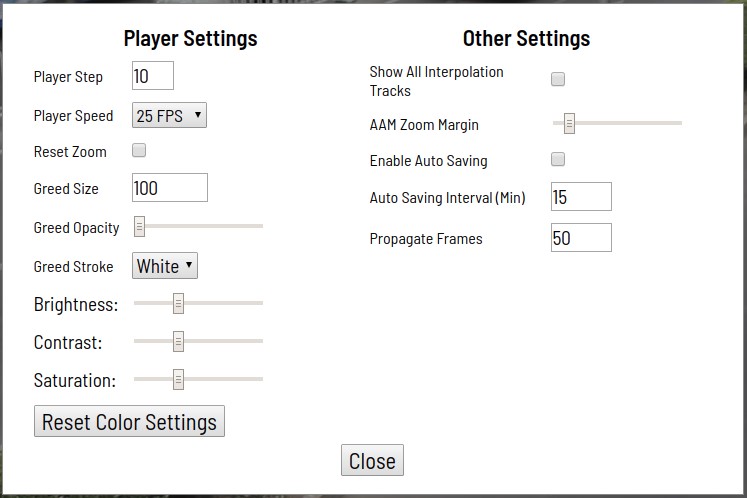This screenshot has width=747, height=498.
Task: Close the settings dialog with Close button
Action: click(x=372, y=460)
